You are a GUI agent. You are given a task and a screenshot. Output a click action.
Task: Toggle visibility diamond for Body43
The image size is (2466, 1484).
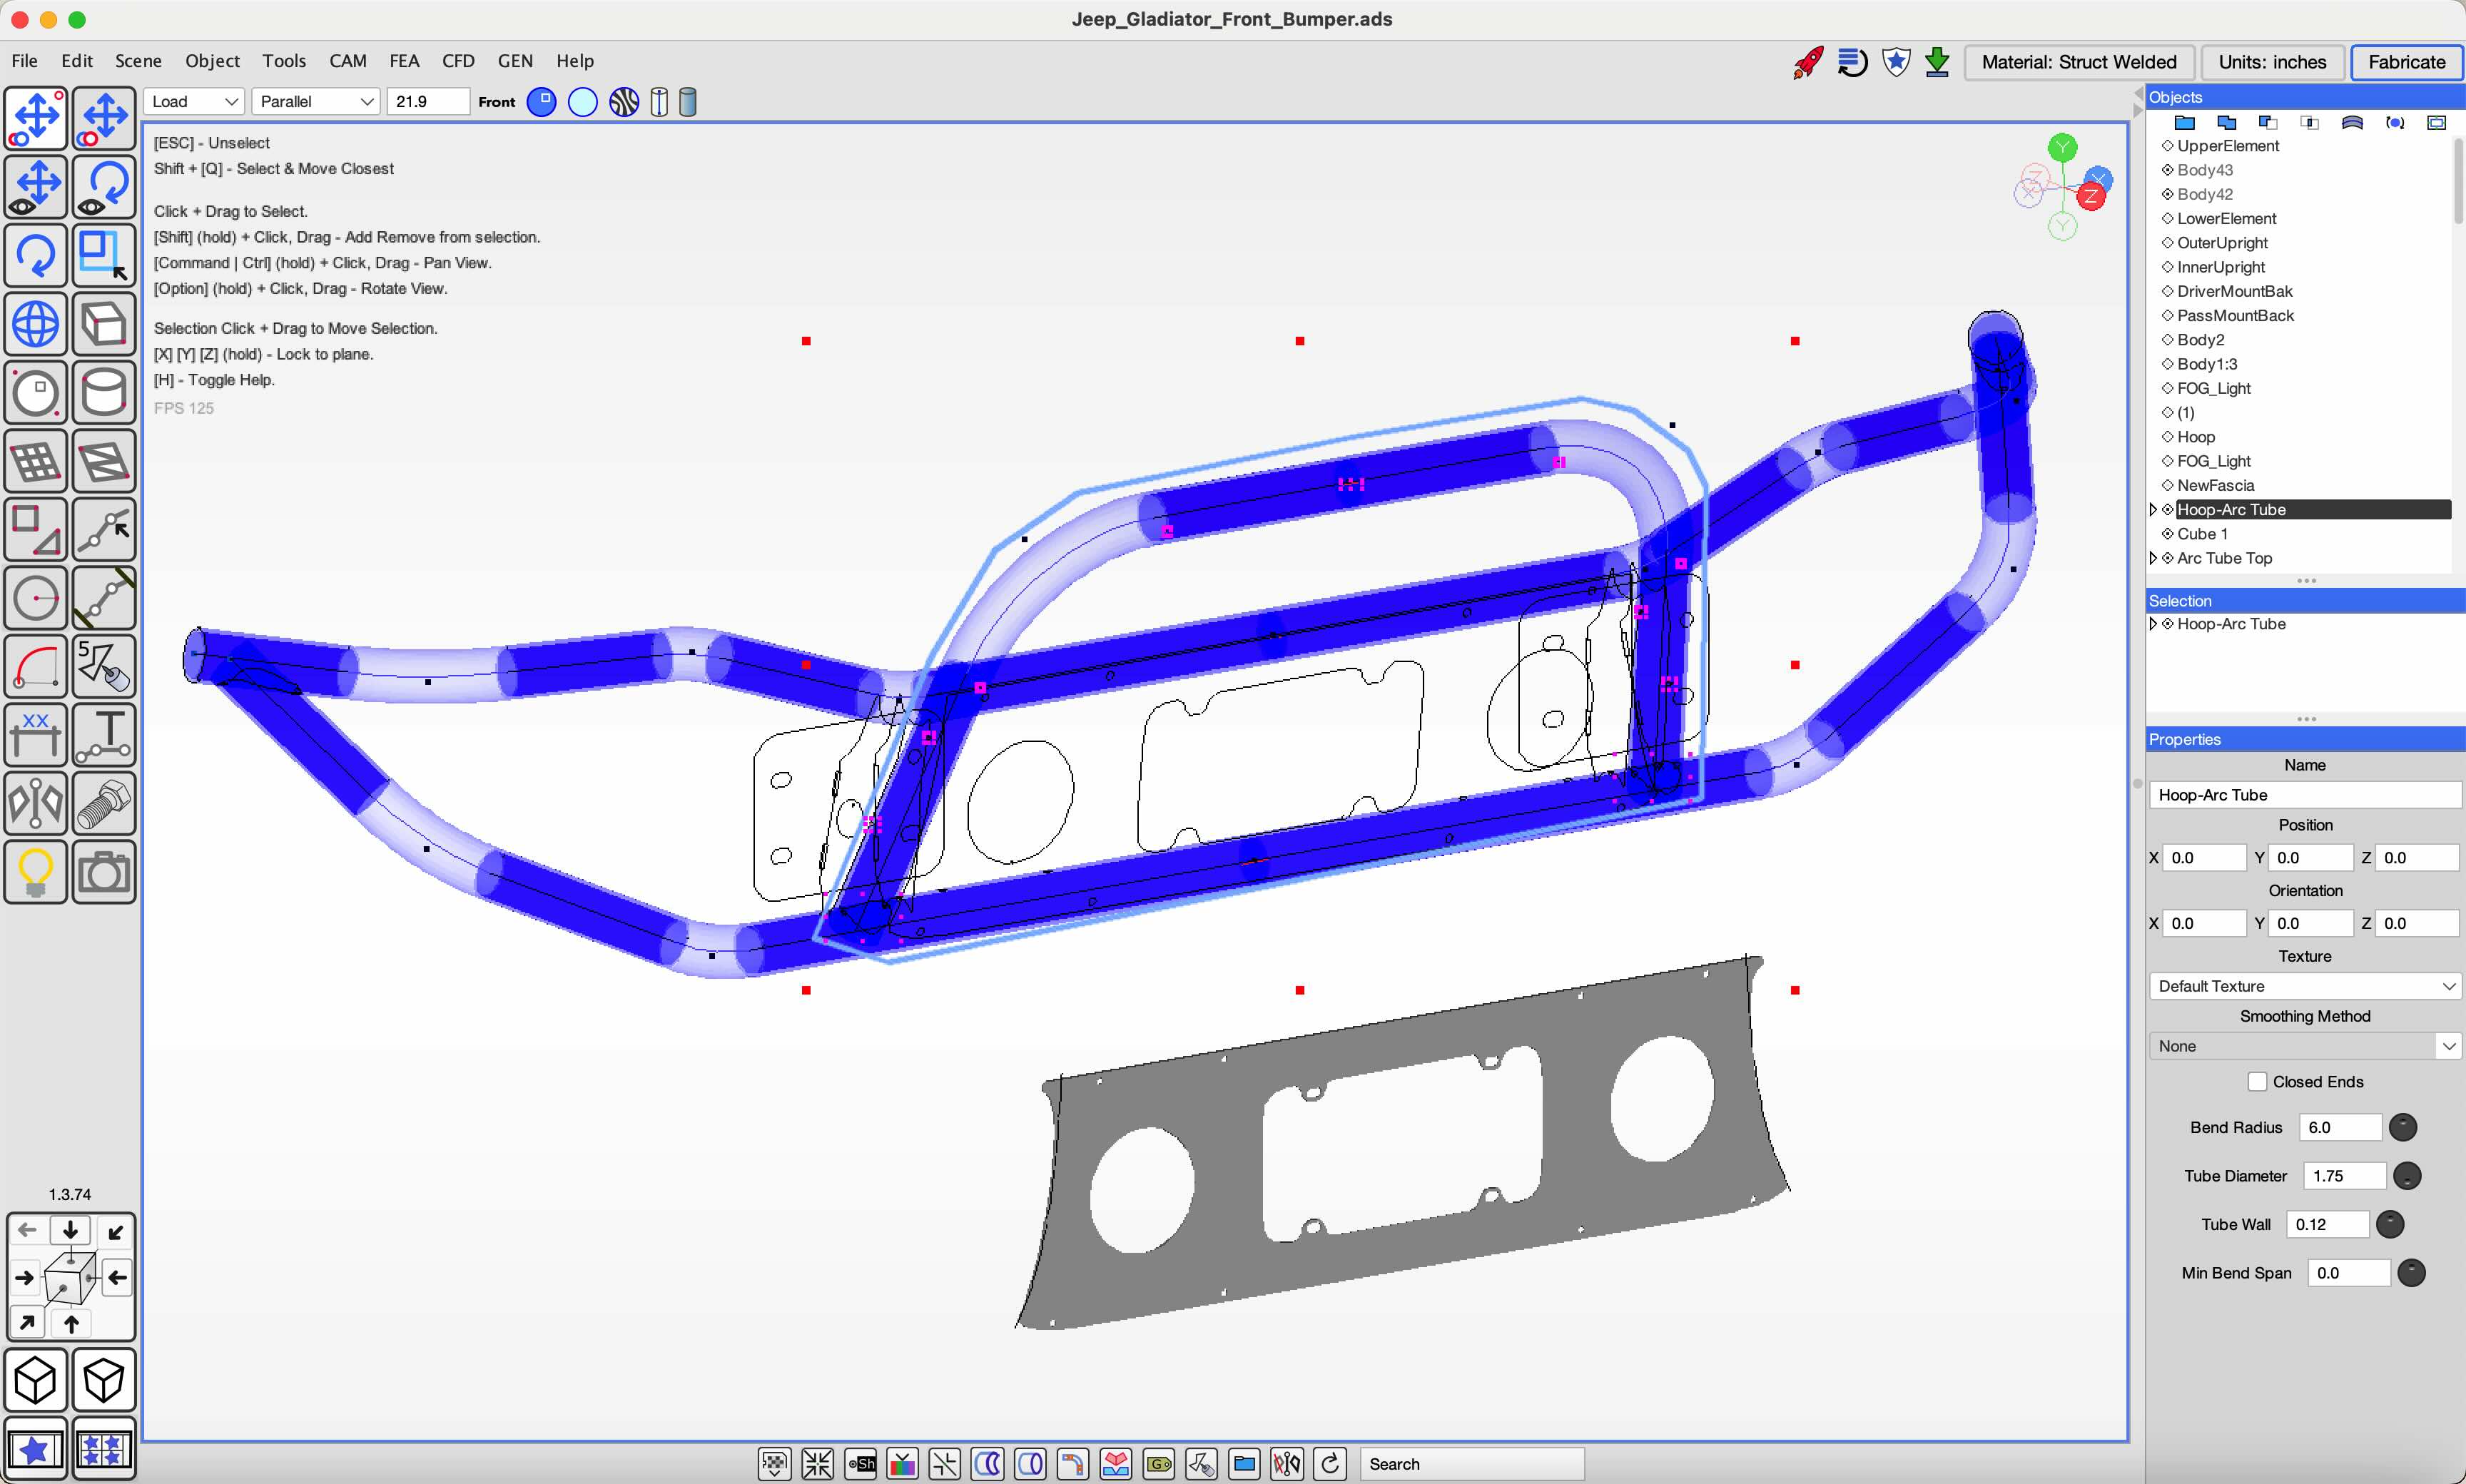coord(2168,170)
